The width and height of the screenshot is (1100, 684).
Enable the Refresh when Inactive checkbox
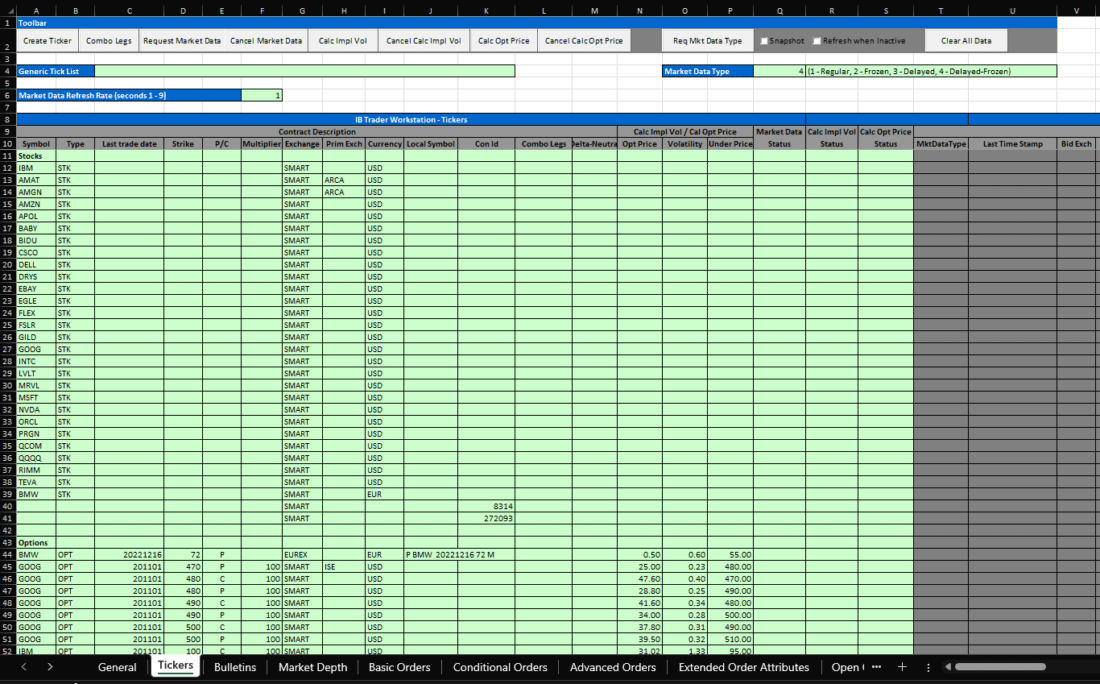(x=817, y=40)
